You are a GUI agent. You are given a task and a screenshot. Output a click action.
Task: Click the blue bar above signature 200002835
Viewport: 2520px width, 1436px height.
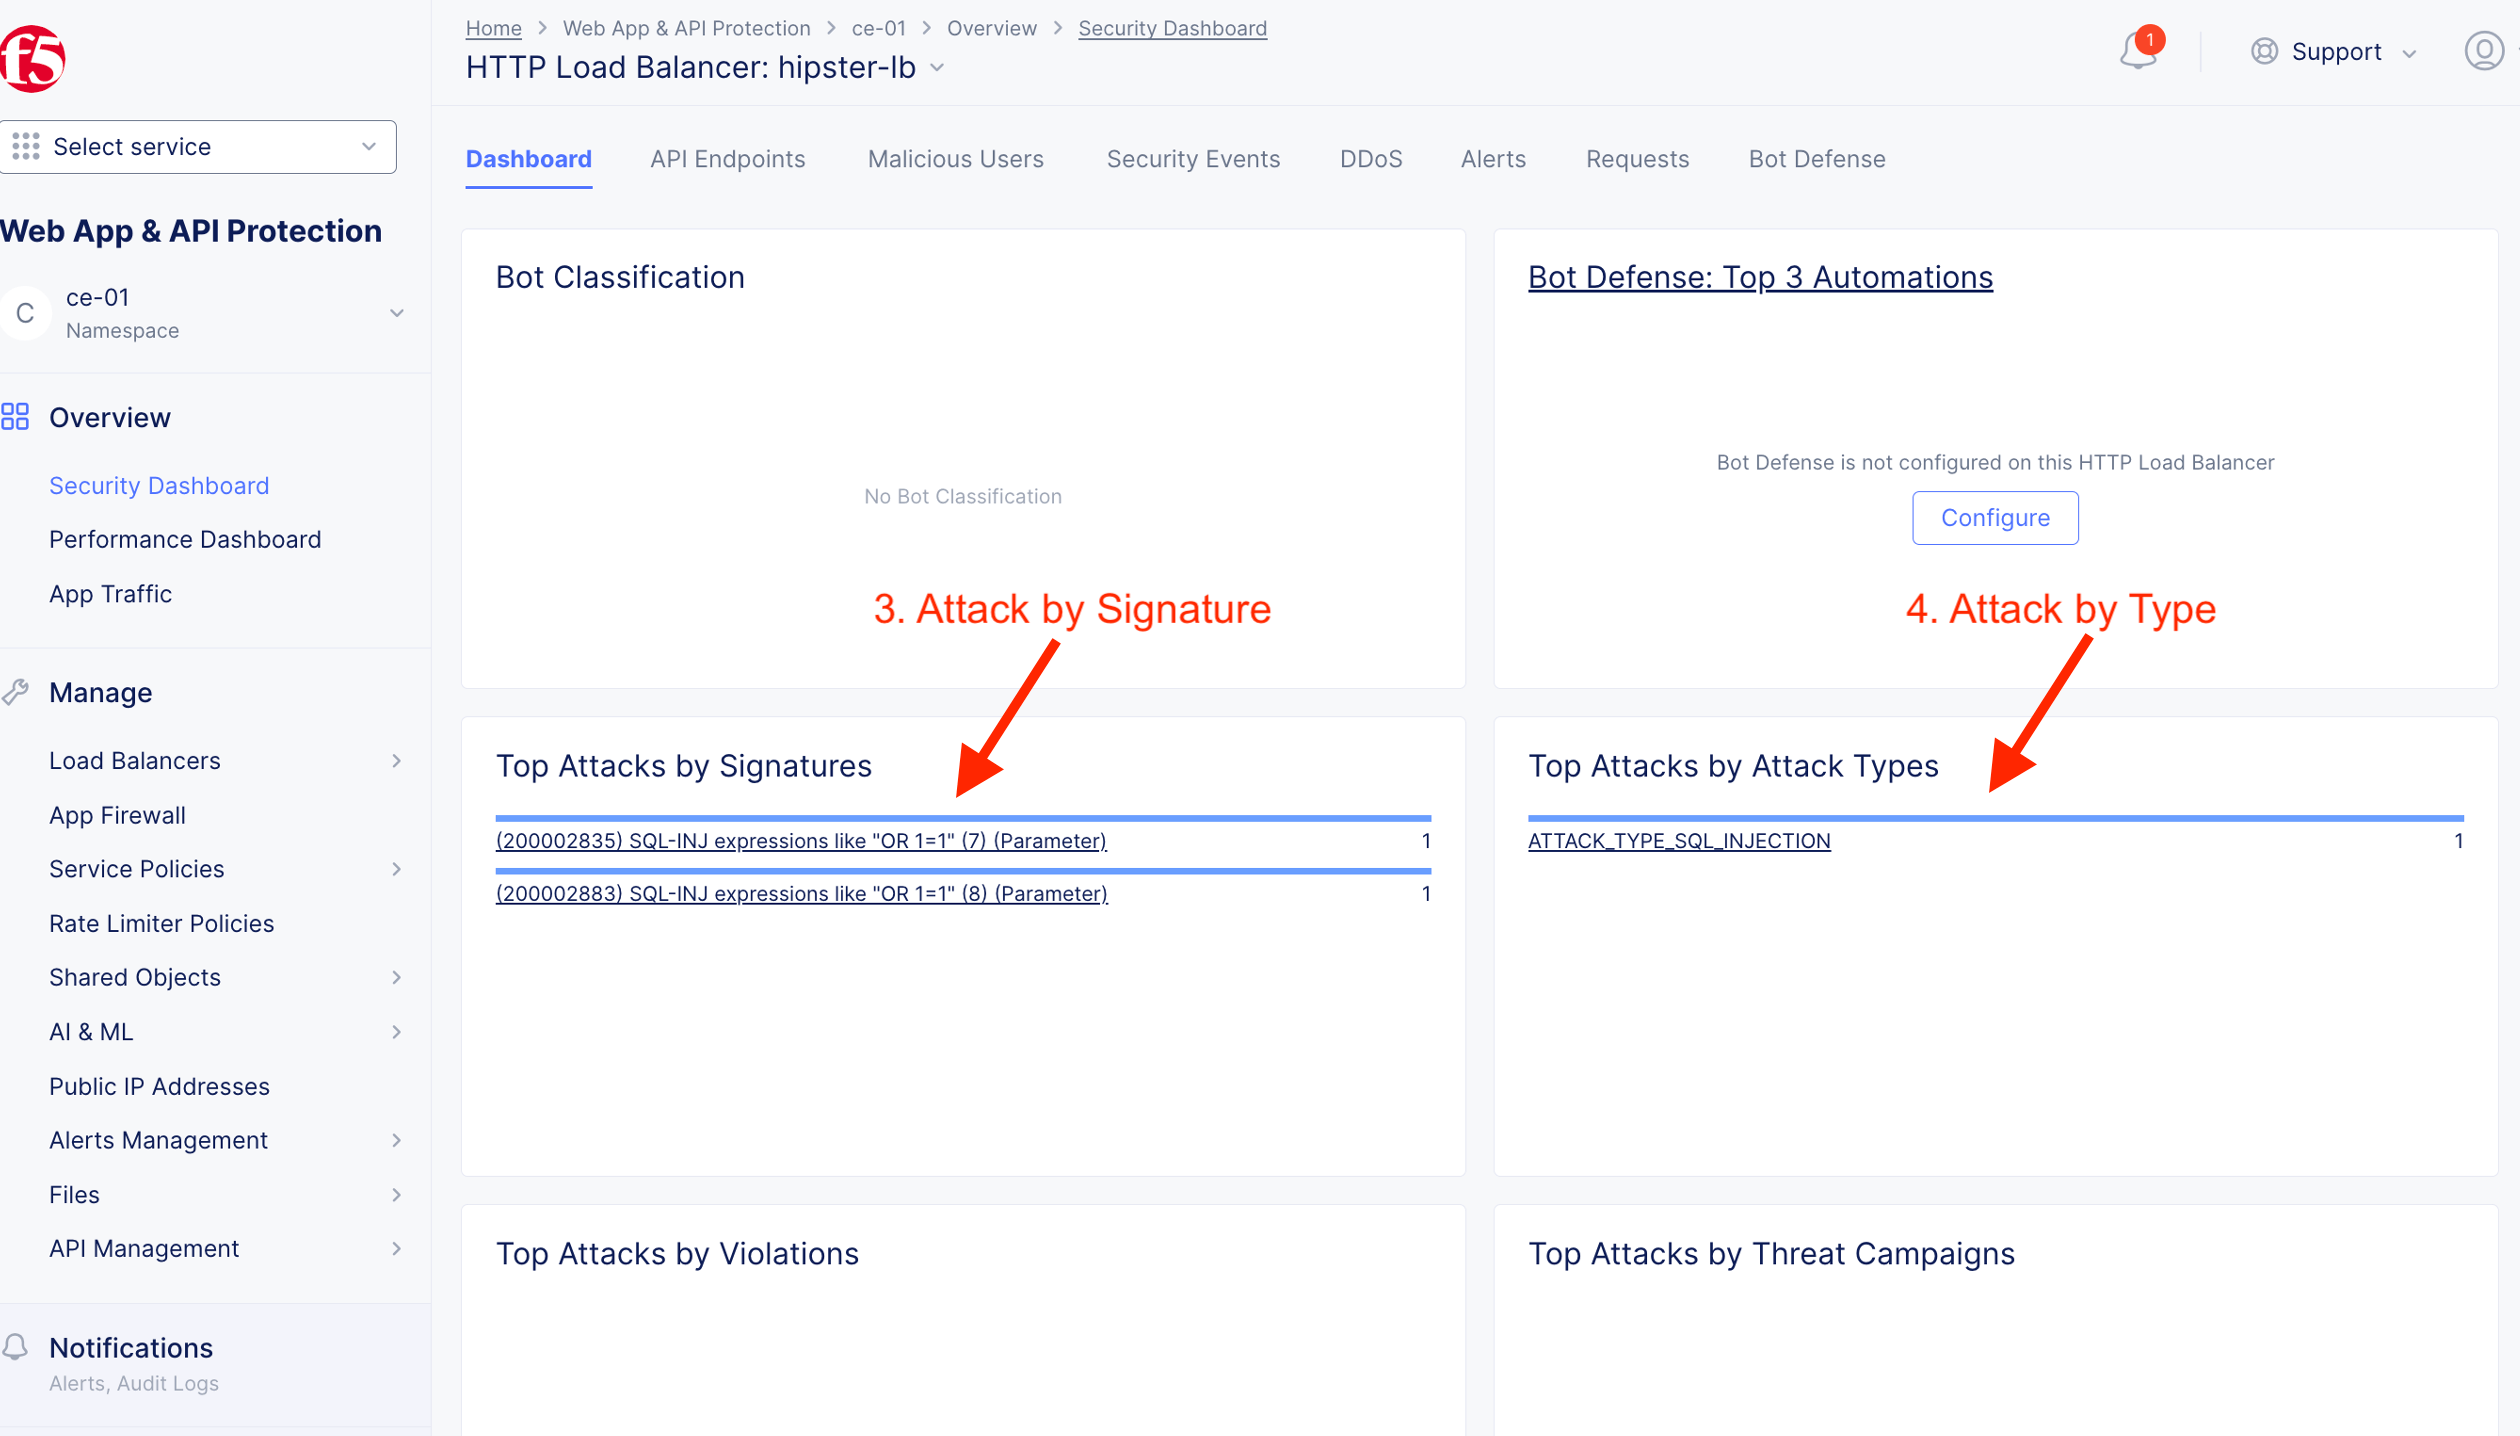[x=962, y=818]
